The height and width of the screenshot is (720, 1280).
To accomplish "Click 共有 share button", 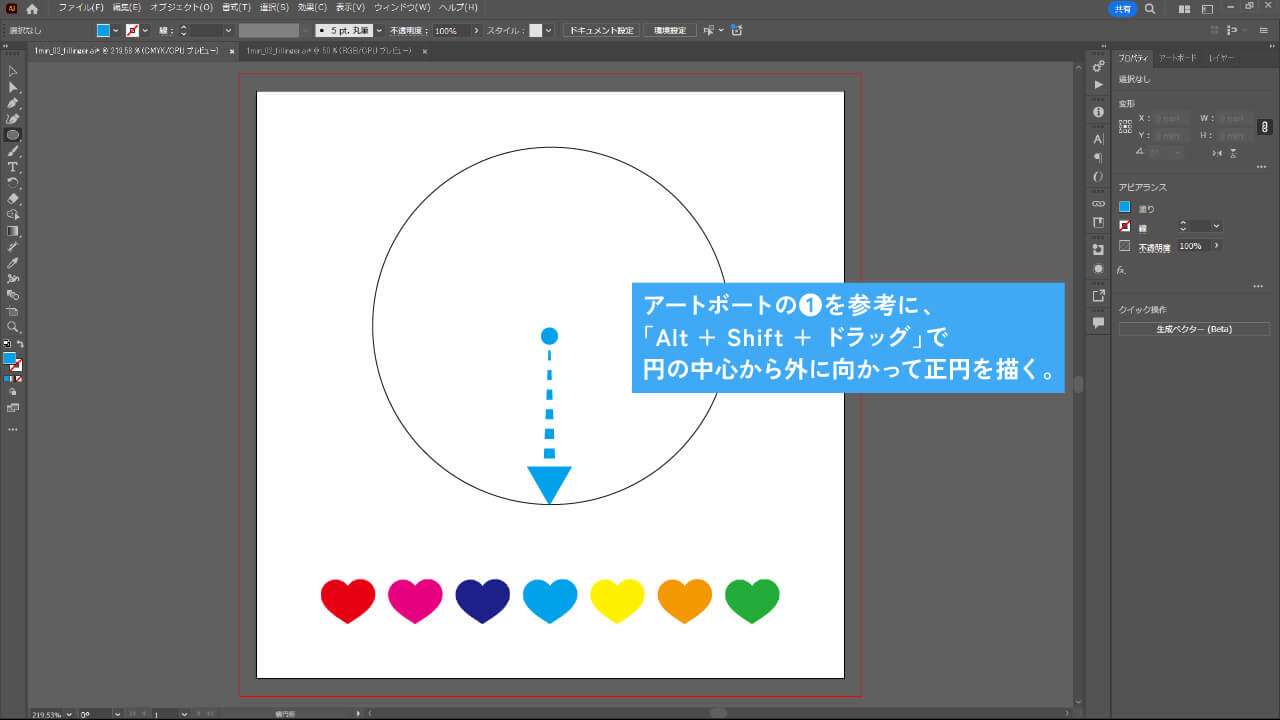I will [x=1123, y=8].
